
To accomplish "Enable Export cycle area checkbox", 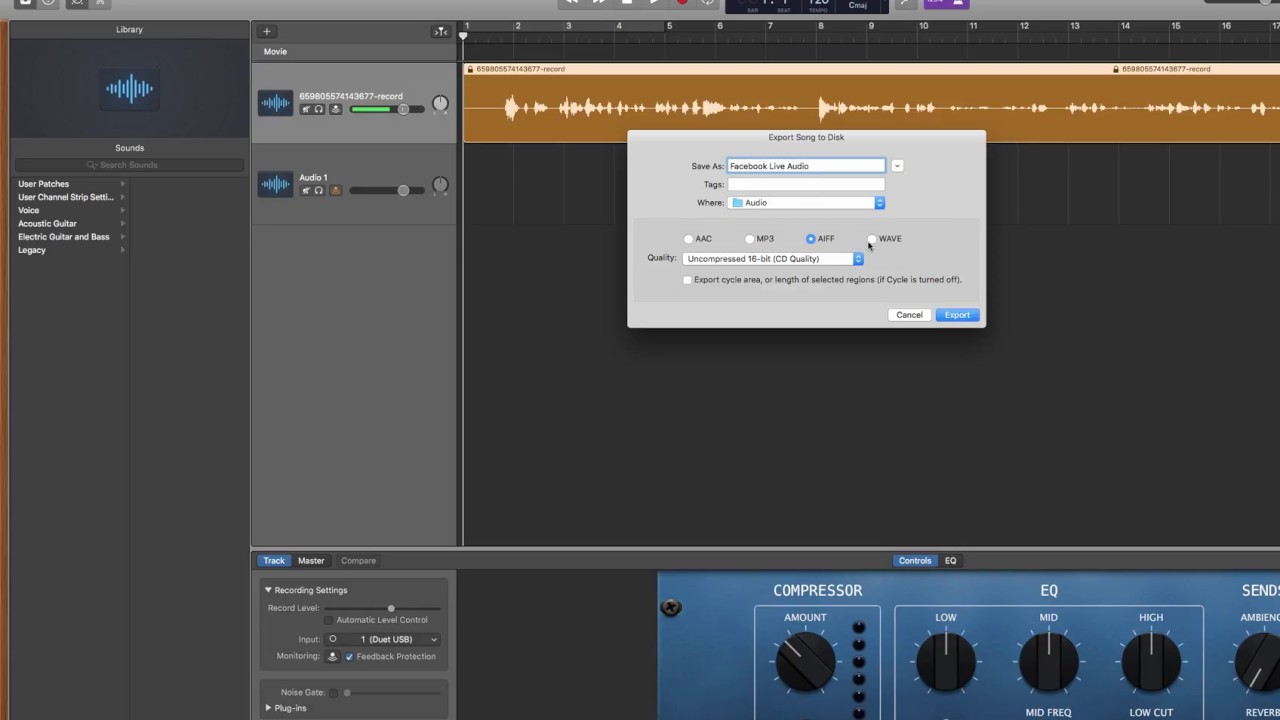I will (687, 280).
